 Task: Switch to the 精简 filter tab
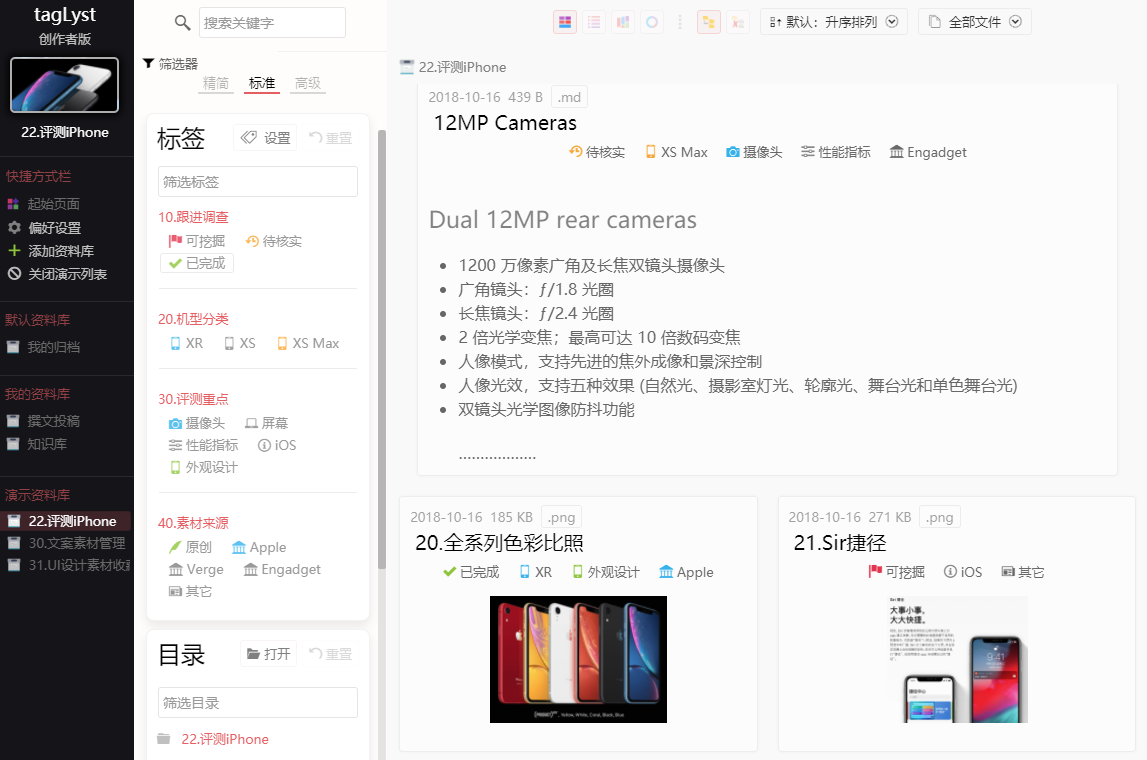216,83
